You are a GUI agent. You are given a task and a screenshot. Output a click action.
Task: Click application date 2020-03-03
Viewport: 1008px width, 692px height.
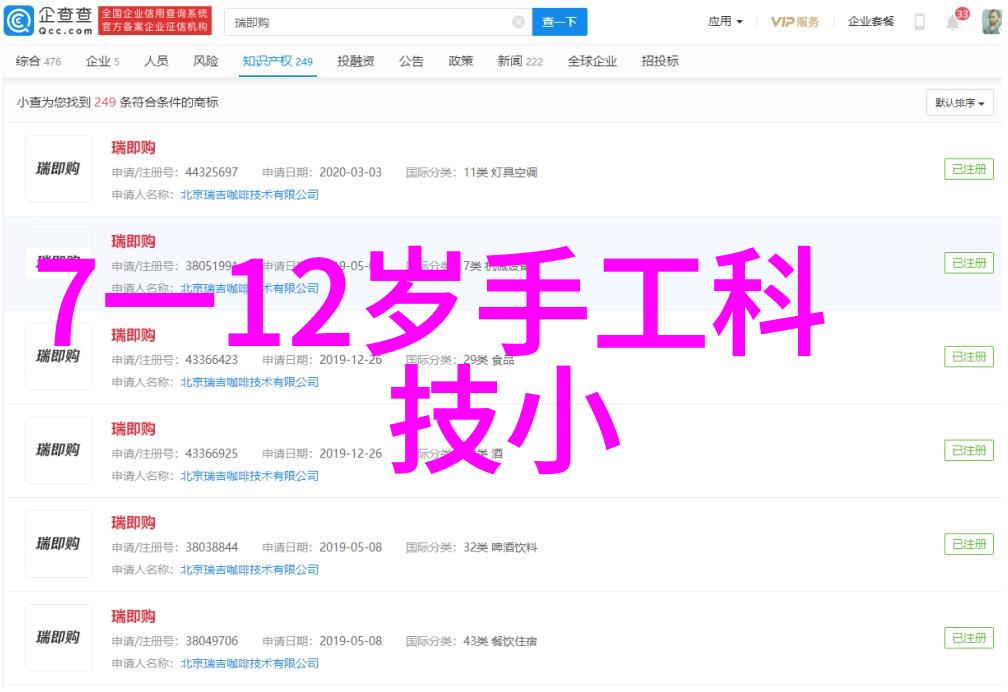350,172
